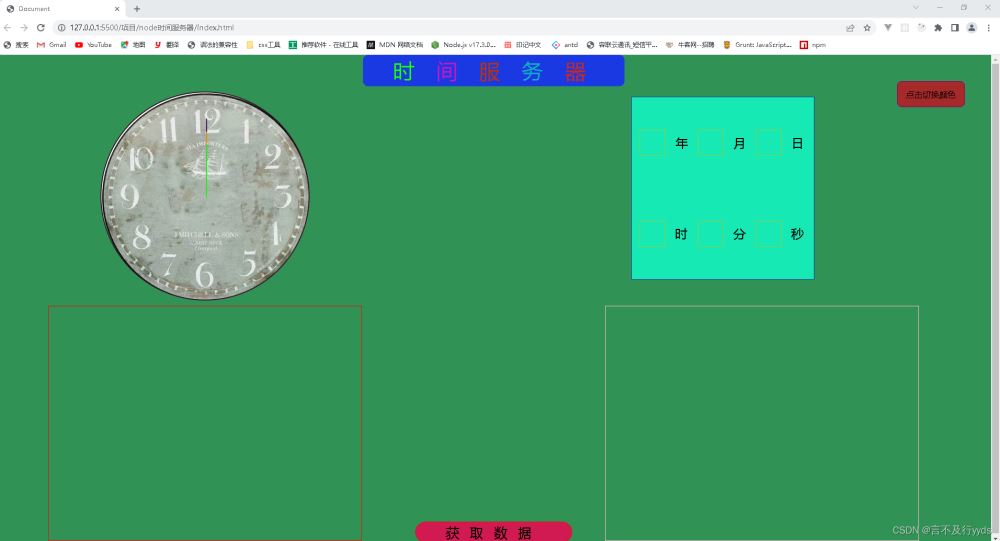Click the address bar URL
The height and width of the screenshot is (541, 1000).
click(x=152, y=27)
